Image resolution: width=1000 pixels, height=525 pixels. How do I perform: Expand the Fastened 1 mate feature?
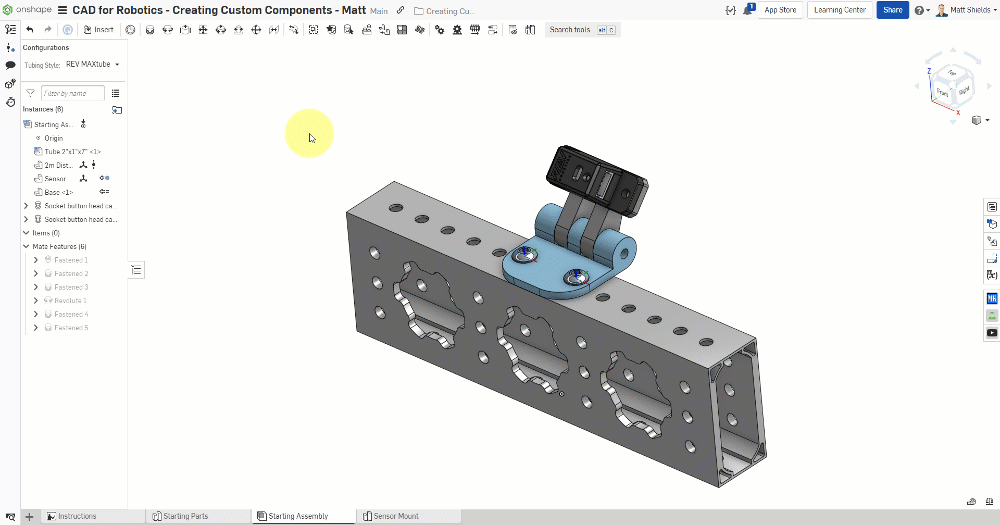point(36,260)
